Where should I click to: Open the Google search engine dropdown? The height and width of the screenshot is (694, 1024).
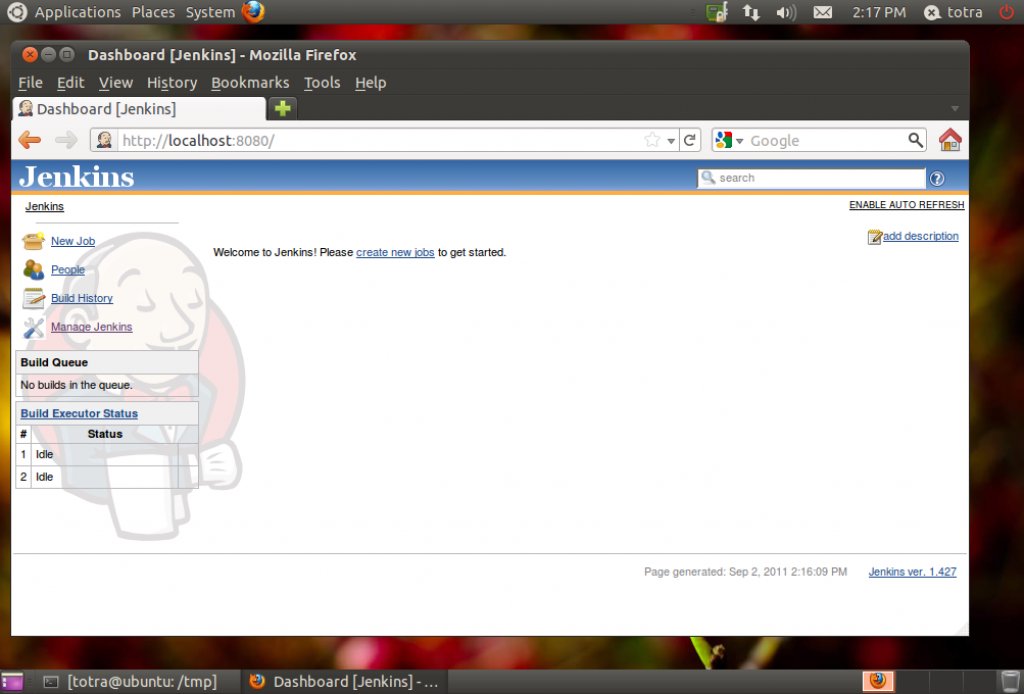pyautogui.click(x=728, y=140)
